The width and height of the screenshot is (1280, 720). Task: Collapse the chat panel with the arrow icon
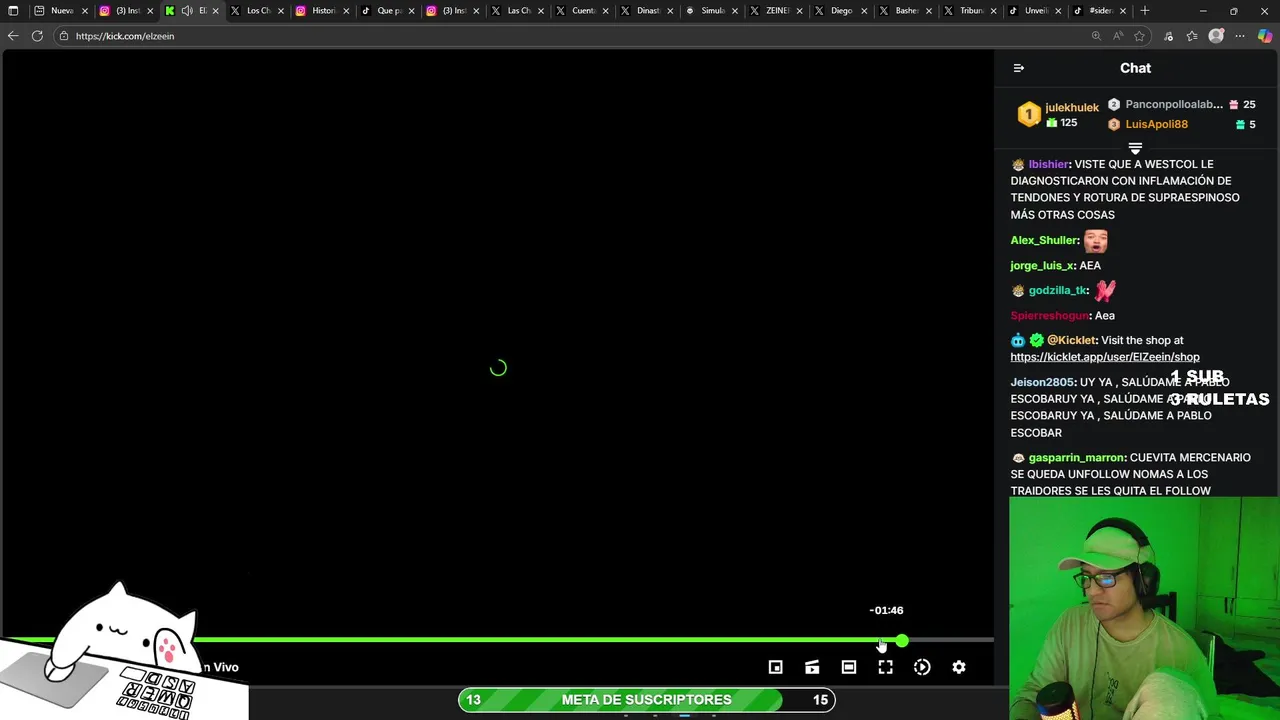tap(1018, 68)
